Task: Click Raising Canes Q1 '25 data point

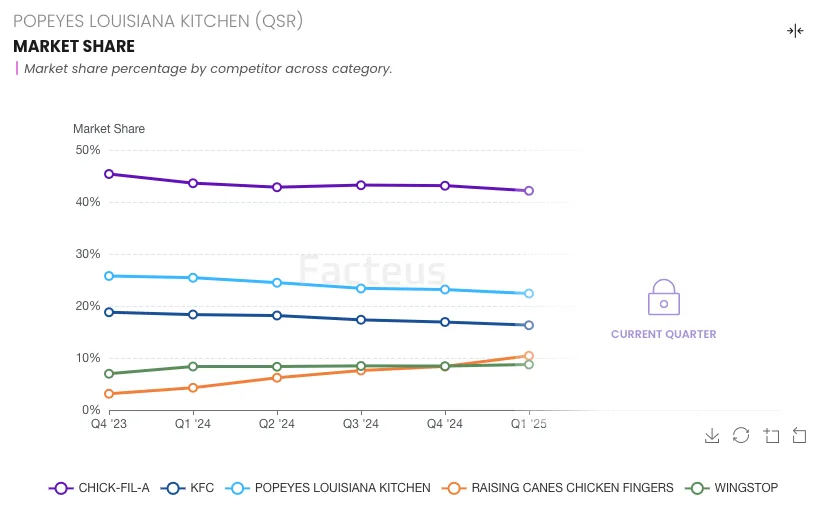Action: coord(529,356)
